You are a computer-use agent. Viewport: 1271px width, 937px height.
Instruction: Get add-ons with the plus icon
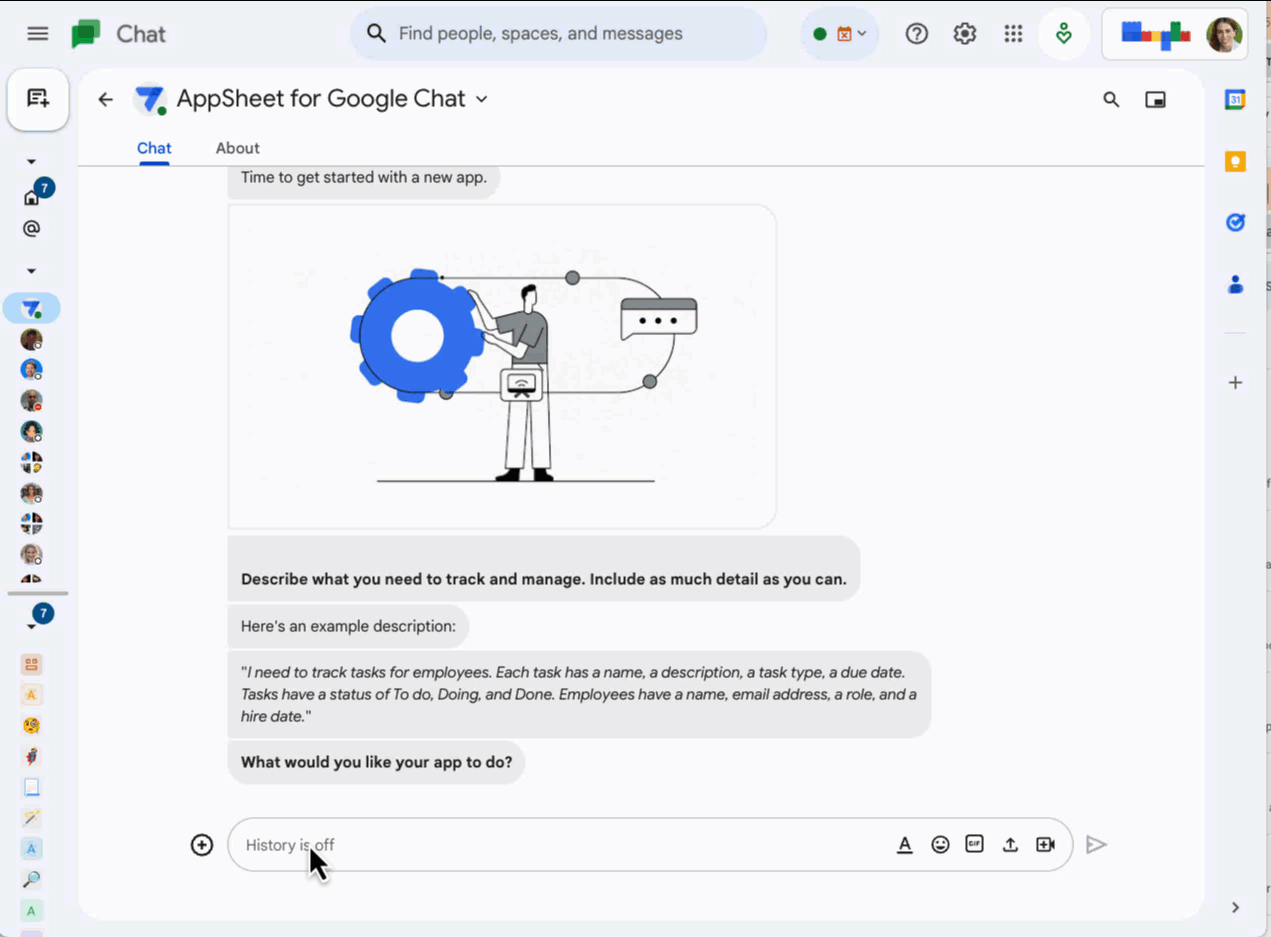(x=1235, y=383)
